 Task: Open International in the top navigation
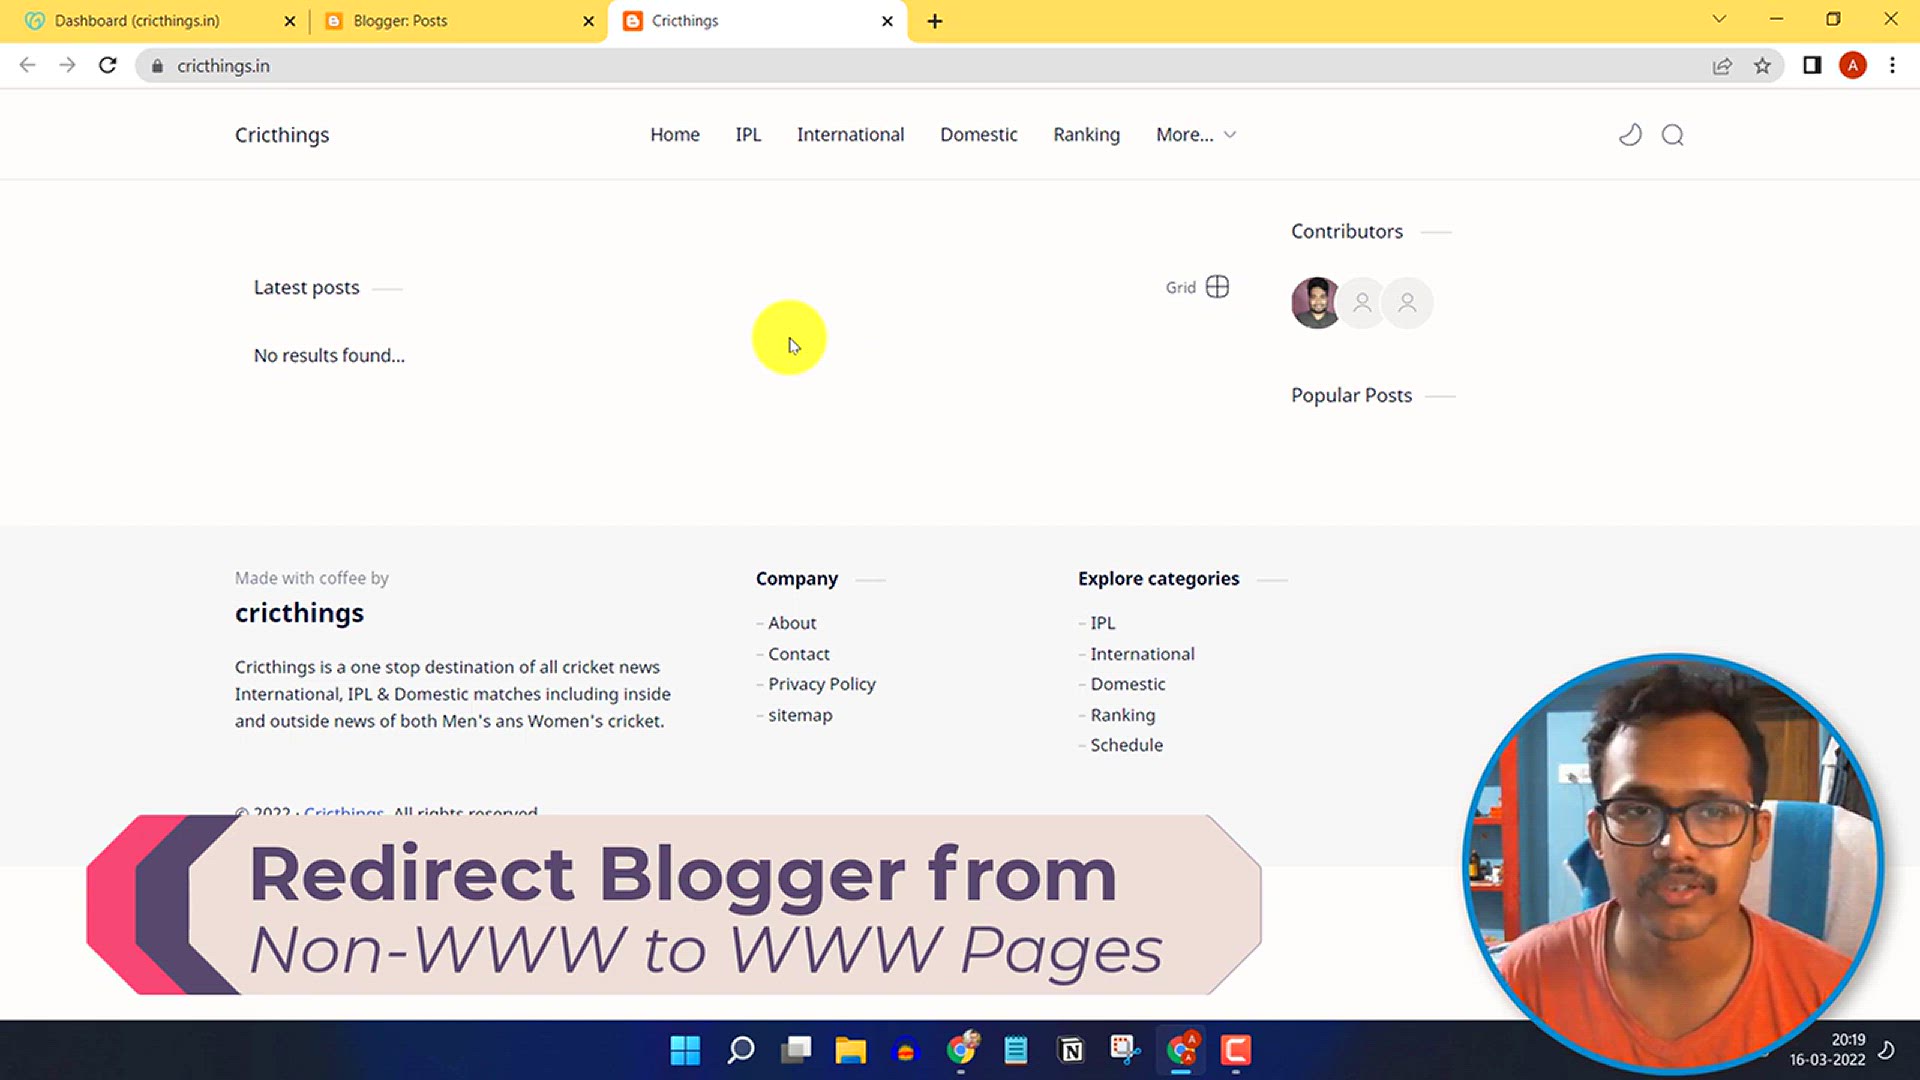[850, 135]
